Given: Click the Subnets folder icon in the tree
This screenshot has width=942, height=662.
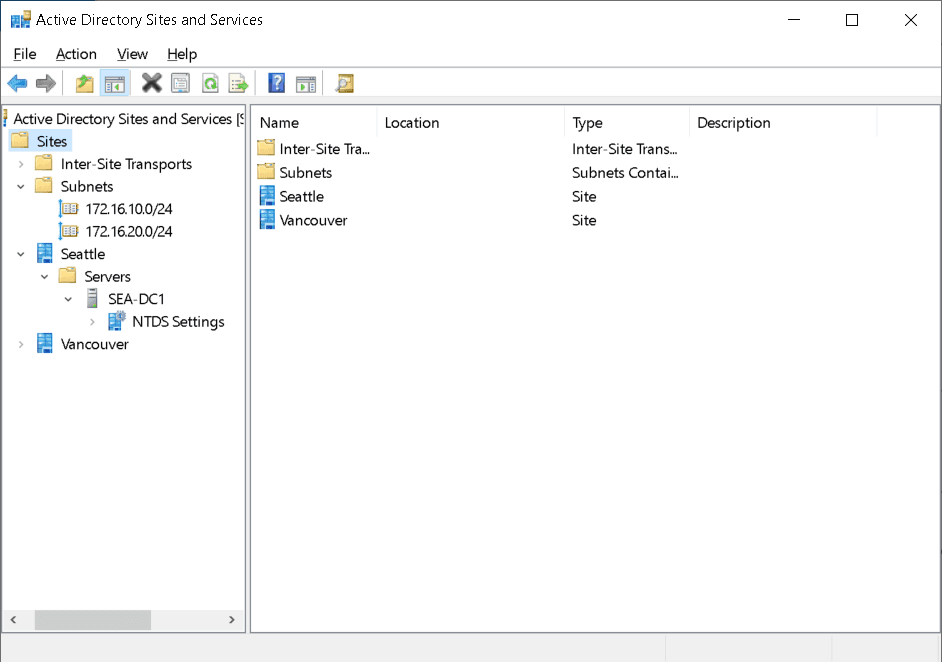Looking at the screenshot, I should pos(44,186).
